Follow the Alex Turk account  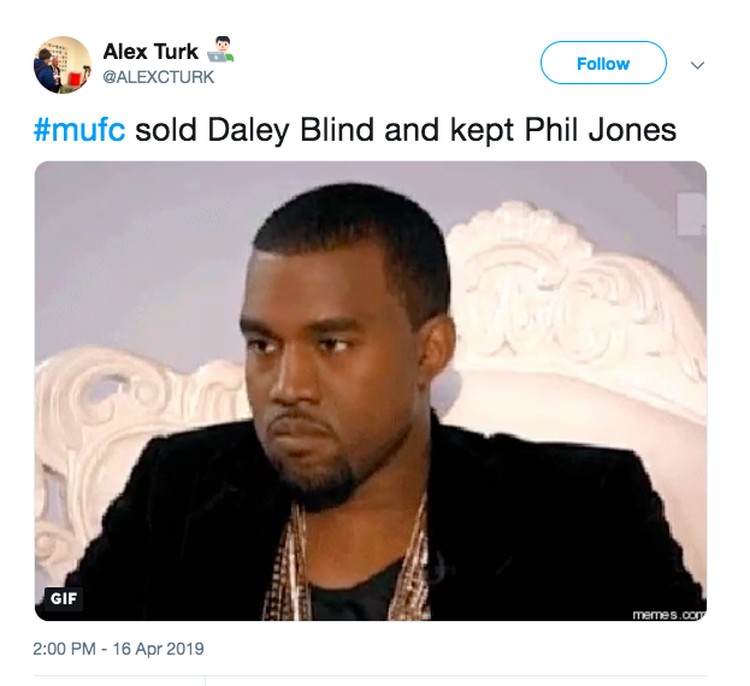[x=603, y=63]
